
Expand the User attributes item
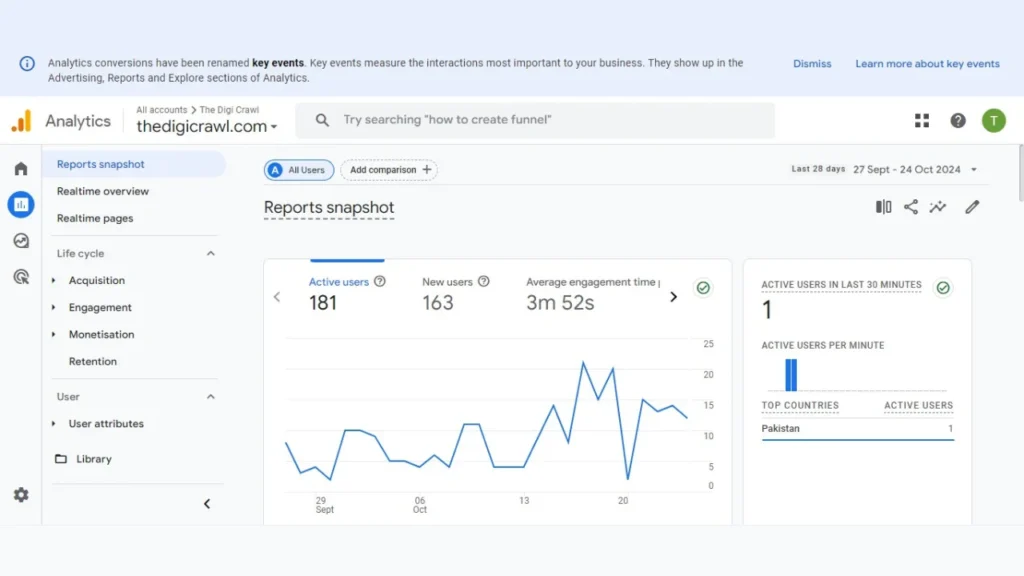pos(54,423)
